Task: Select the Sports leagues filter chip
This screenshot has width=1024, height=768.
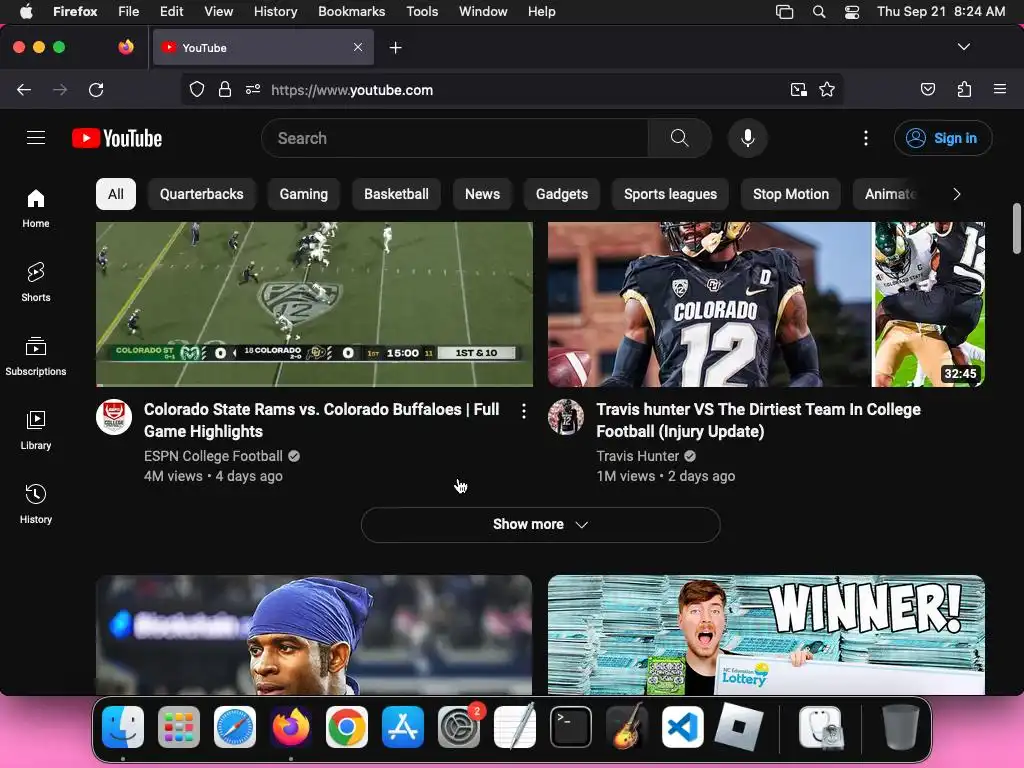Action: tap(670, 194)
